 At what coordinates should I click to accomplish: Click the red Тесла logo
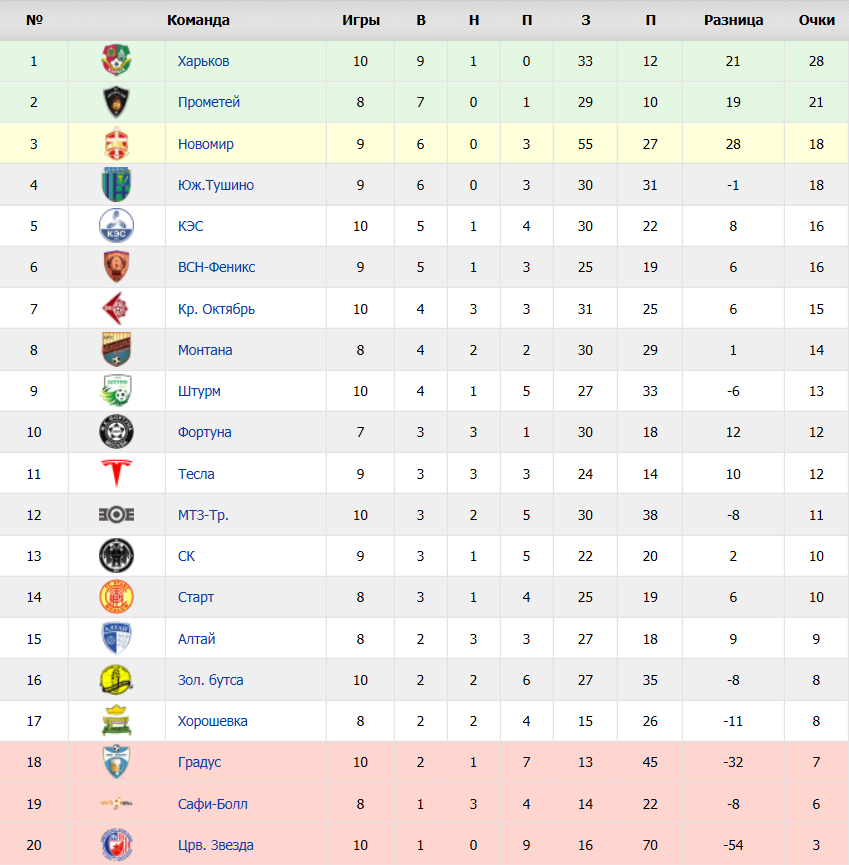(116, 473)
